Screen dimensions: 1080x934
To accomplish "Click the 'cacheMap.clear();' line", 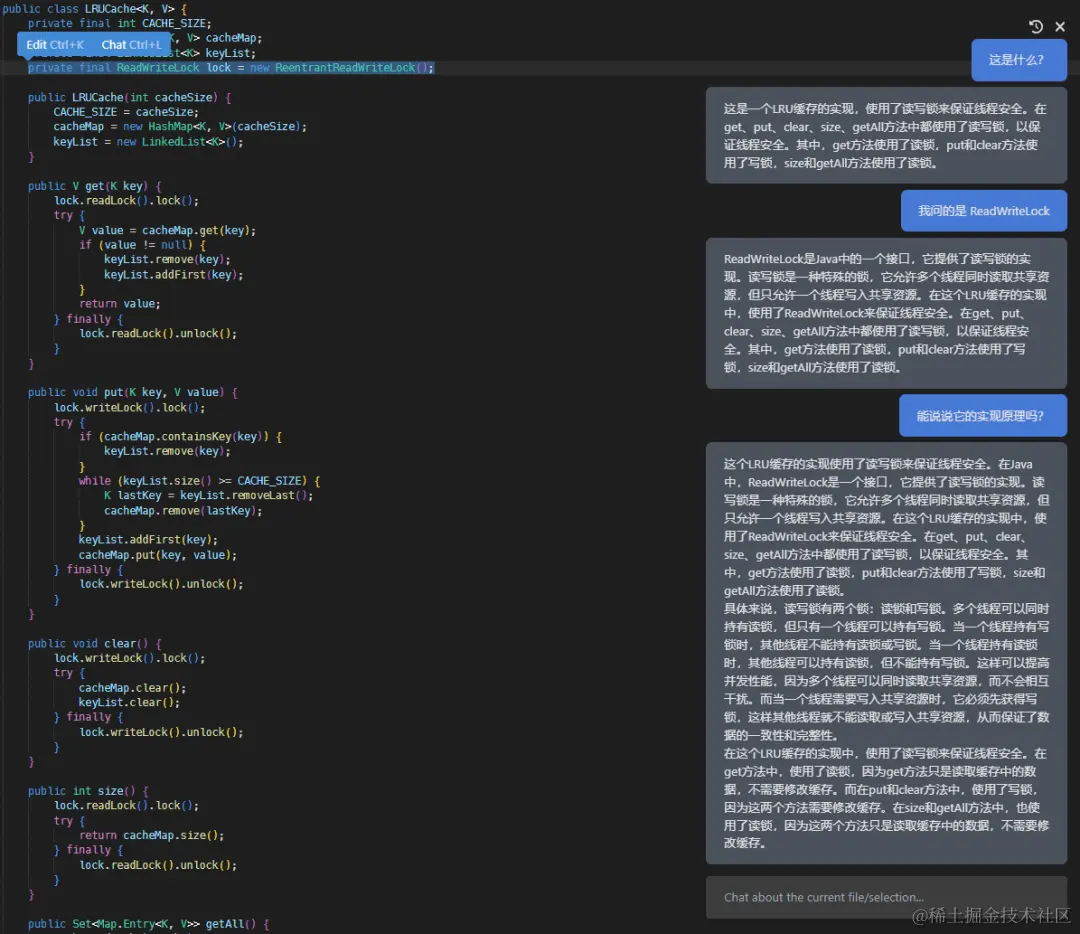I will tap(132, 687).
